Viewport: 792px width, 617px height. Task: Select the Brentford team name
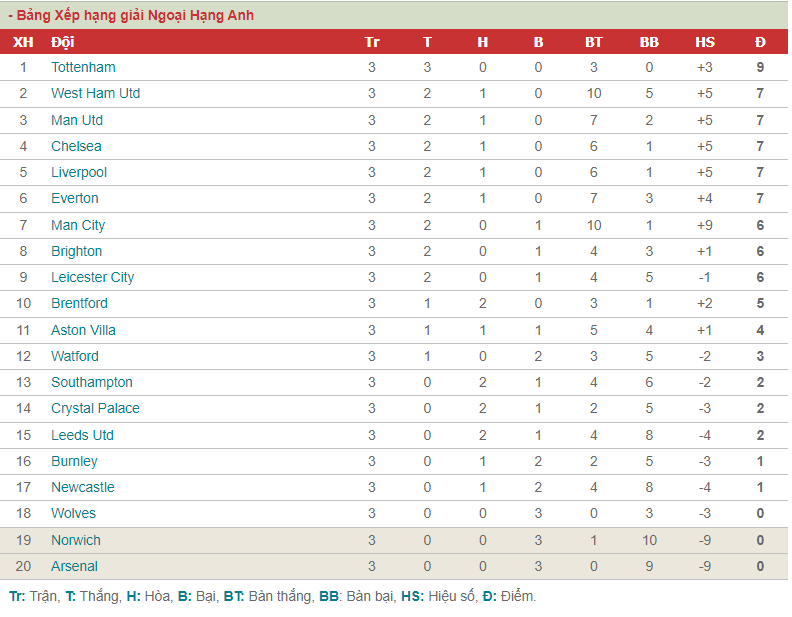[x=79, y=303]
